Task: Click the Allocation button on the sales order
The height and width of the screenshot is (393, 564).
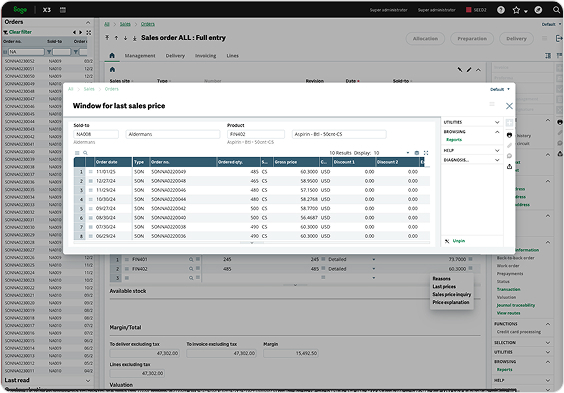Action: point(425,38)
